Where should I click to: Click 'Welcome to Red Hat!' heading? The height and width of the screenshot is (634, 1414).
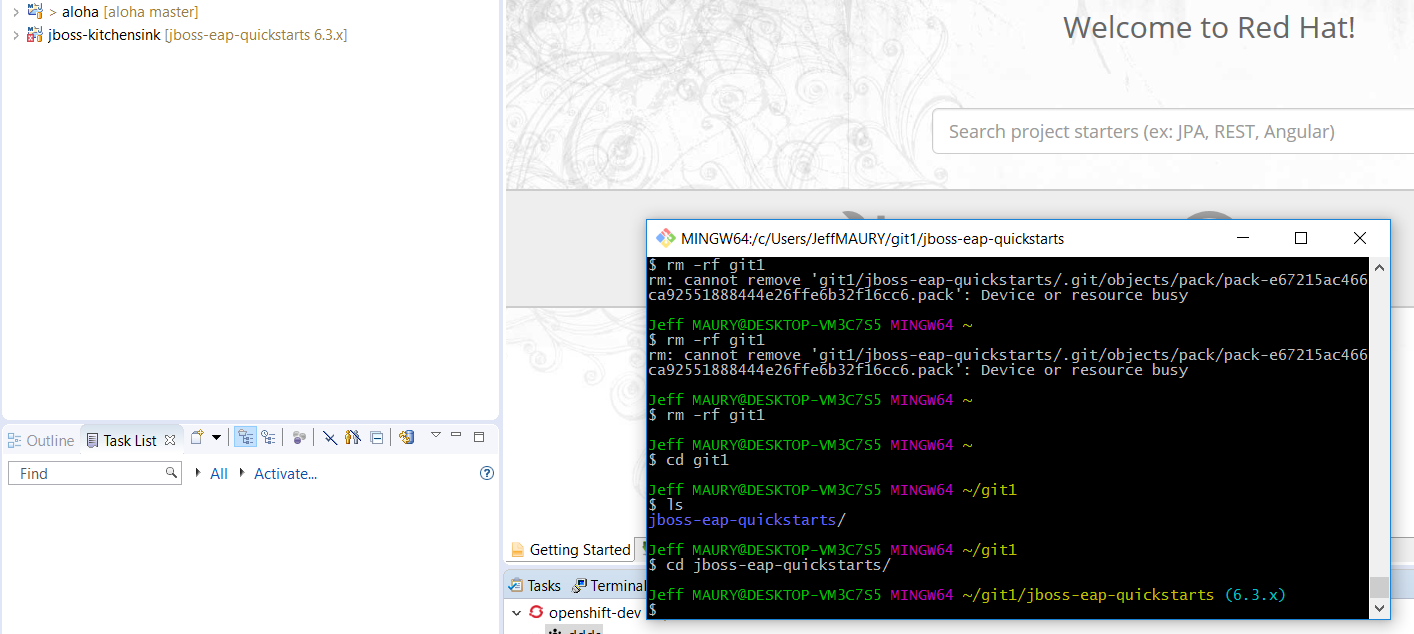pos(1209,27)
